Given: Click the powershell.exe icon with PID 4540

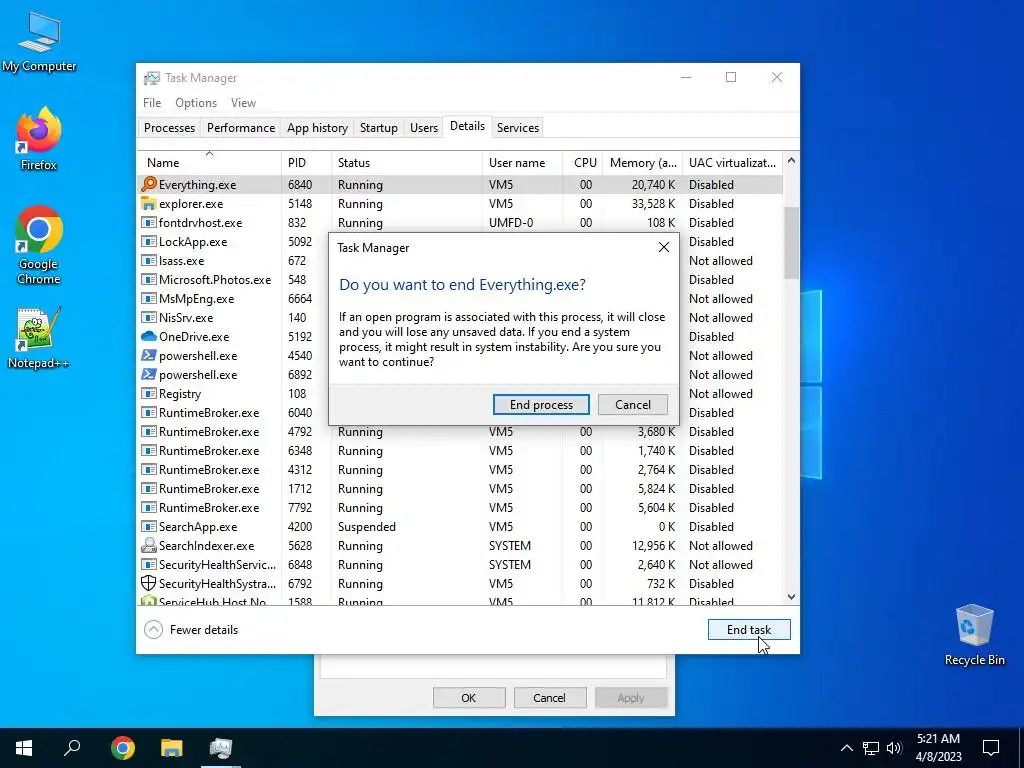Looking at the screenshot, I should pyautogui.click(x=149, y=356).
